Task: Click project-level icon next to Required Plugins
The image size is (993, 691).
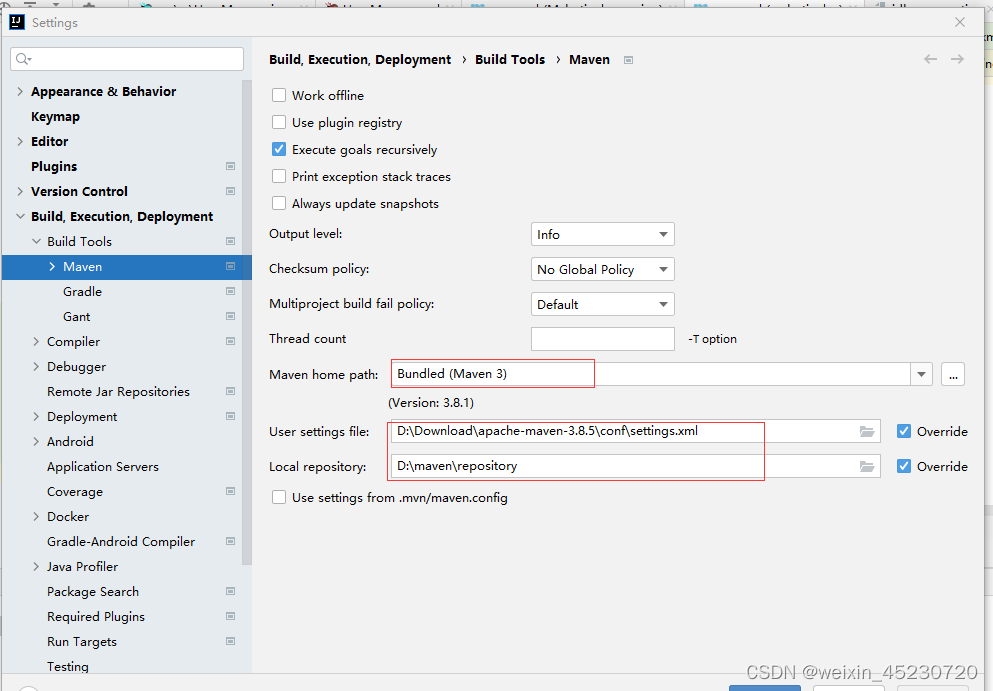Action: [231, 616]
